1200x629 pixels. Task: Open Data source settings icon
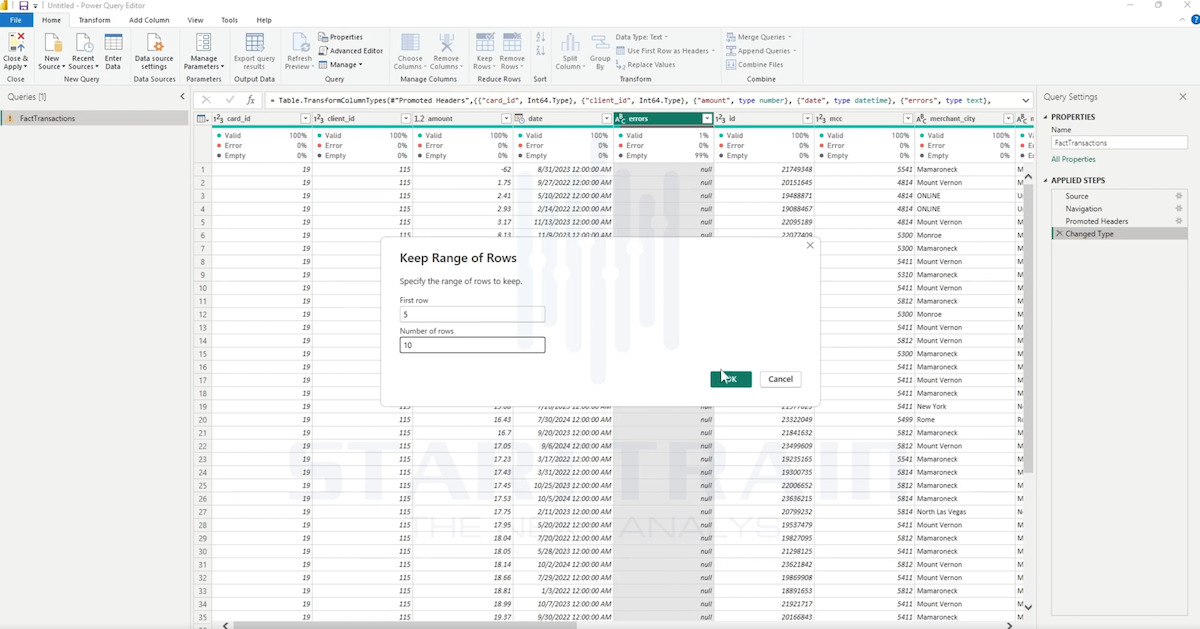point(154,43)
